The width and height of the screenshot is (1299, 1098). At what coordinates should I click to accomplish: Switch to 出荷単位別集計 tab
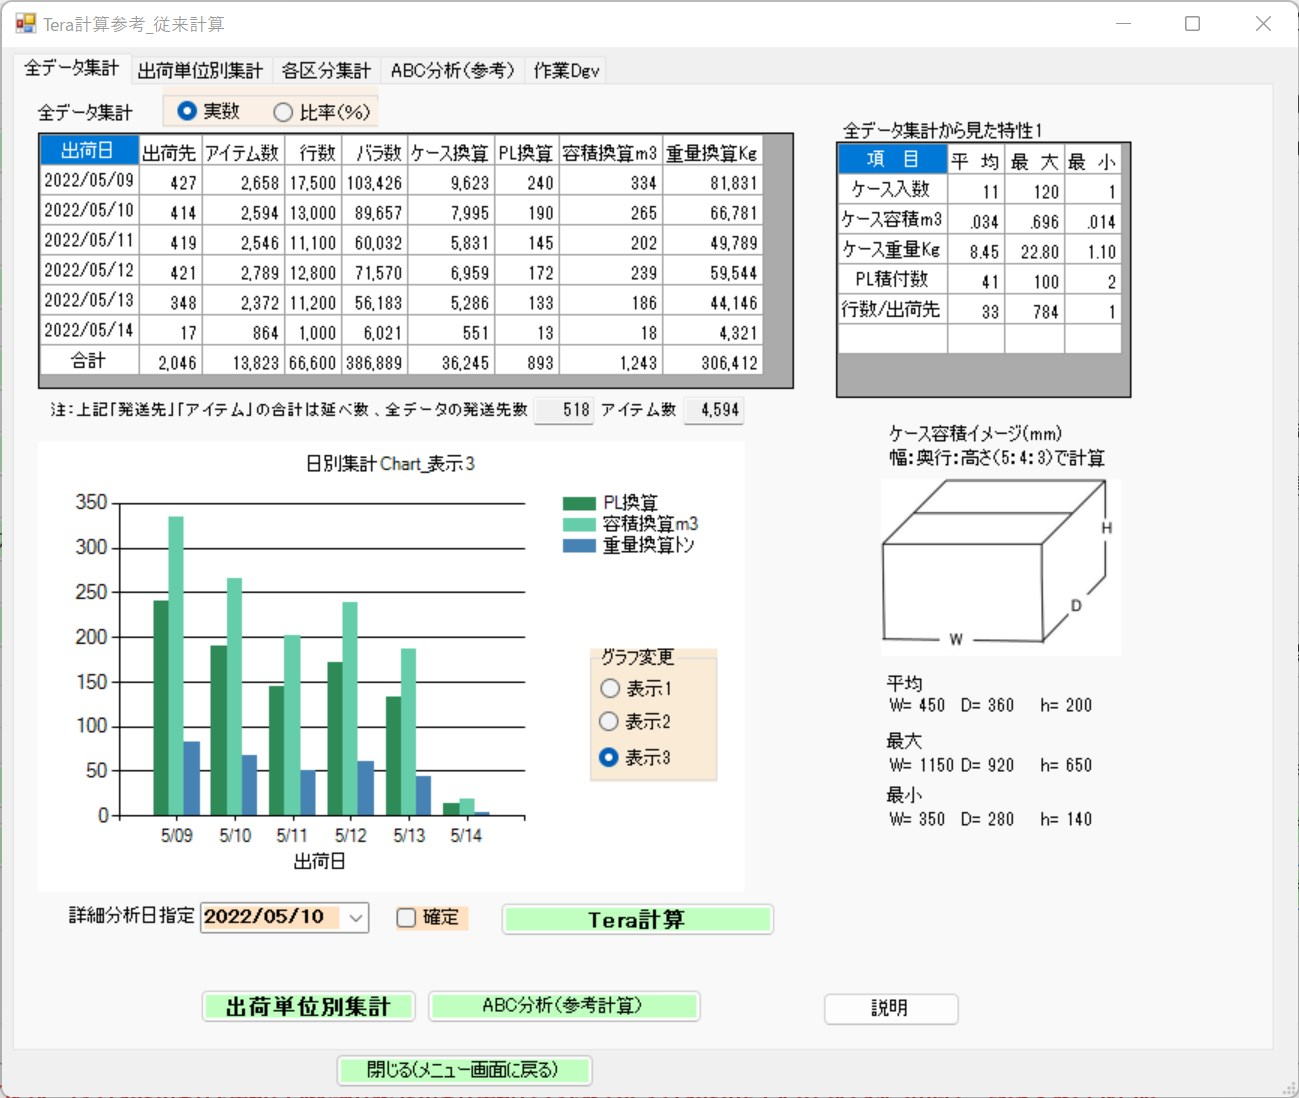tap(200, 70)
